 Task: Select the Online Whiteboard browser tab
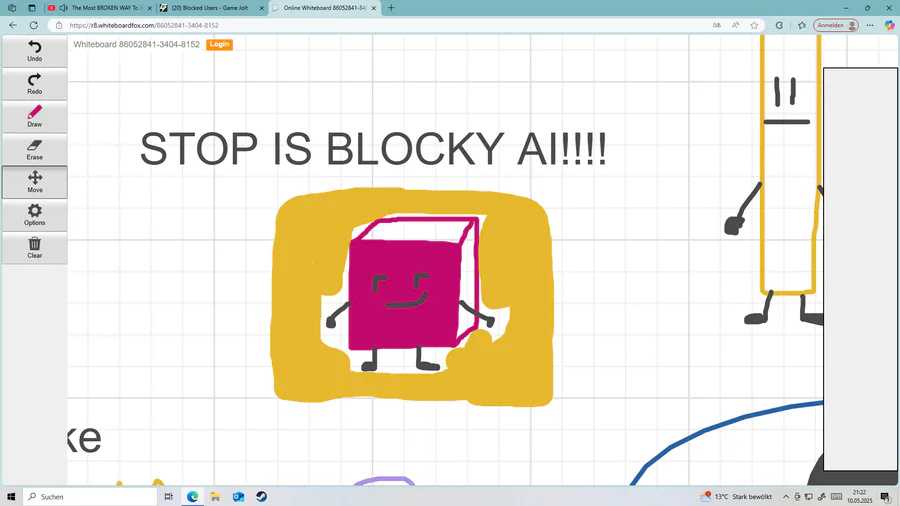tap(324, 8)
